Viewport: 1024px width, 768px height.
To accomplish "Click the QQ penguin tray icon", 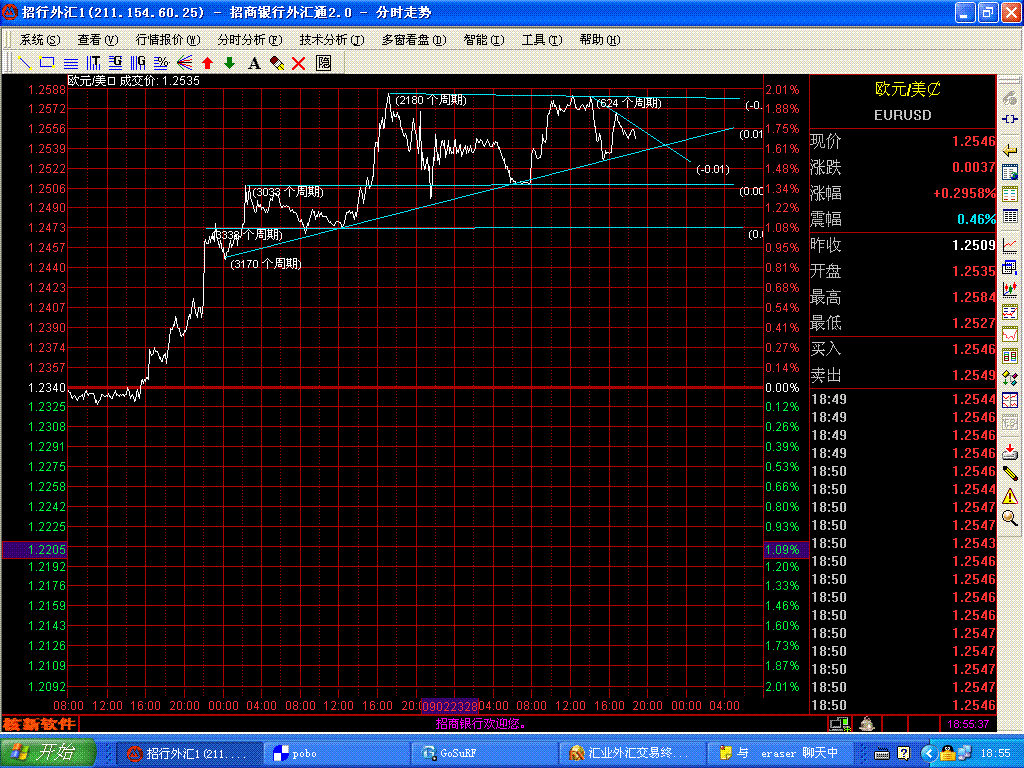I will pyautogui.click(x=948, y=754).
